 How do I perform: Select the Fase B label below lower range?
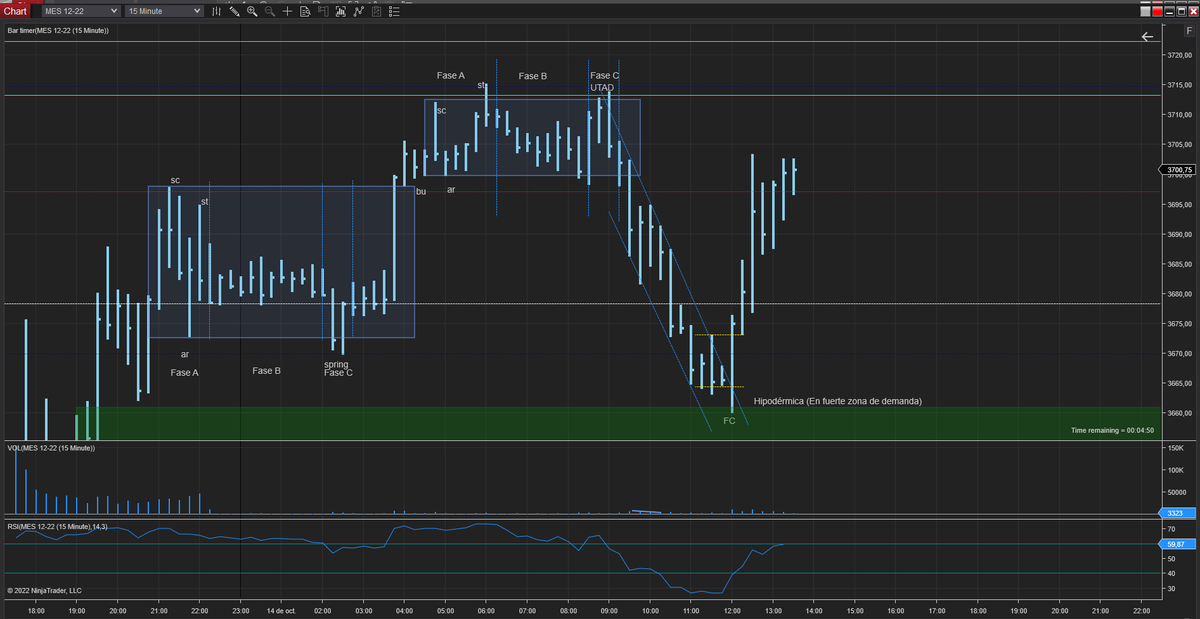point(267,371)
